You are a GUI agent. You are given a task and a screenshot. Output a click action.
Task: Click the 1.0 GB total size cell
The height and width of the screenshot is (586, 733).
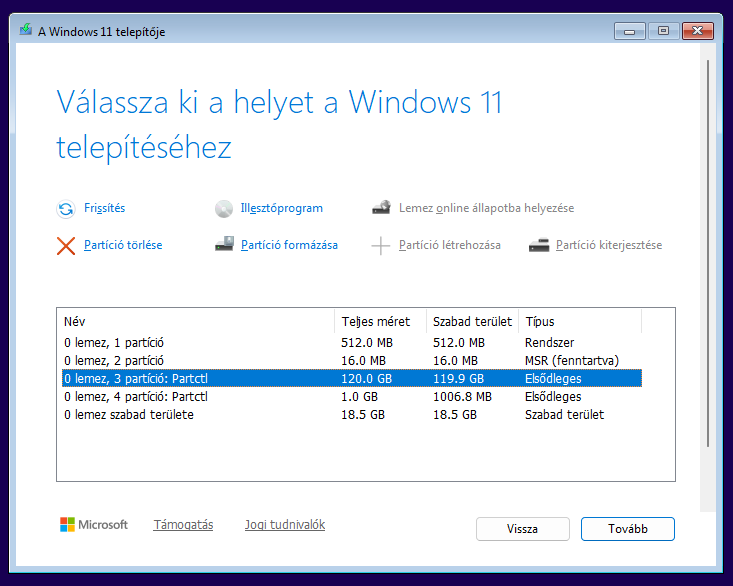[359, 397]
